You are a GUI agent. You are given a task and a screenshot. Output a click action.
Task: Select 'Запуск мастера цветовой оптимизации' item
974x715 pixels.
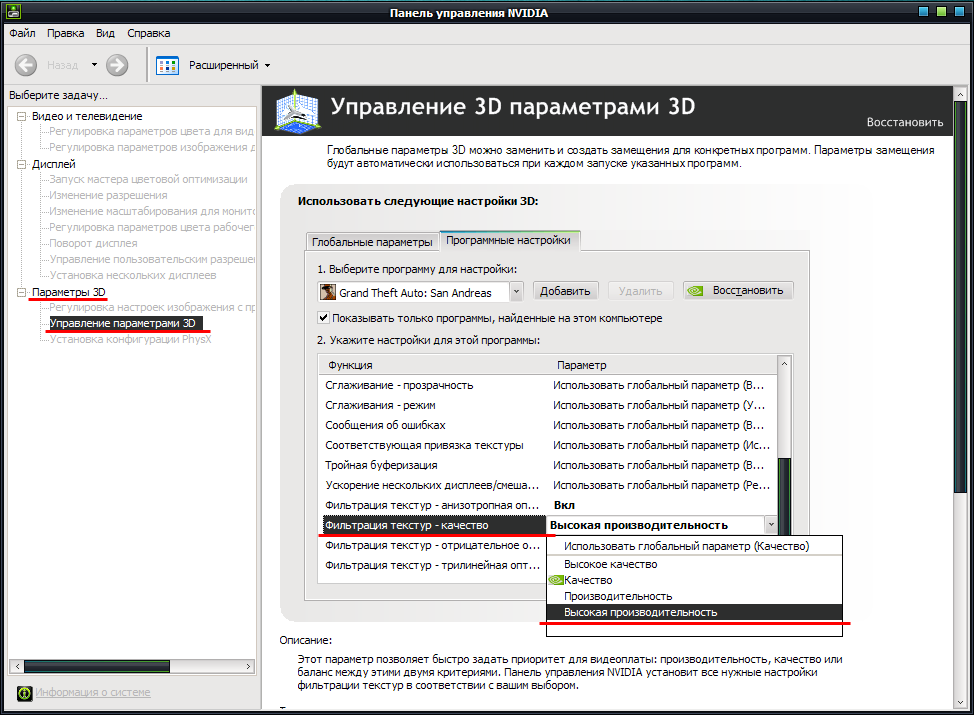[148, 179]
